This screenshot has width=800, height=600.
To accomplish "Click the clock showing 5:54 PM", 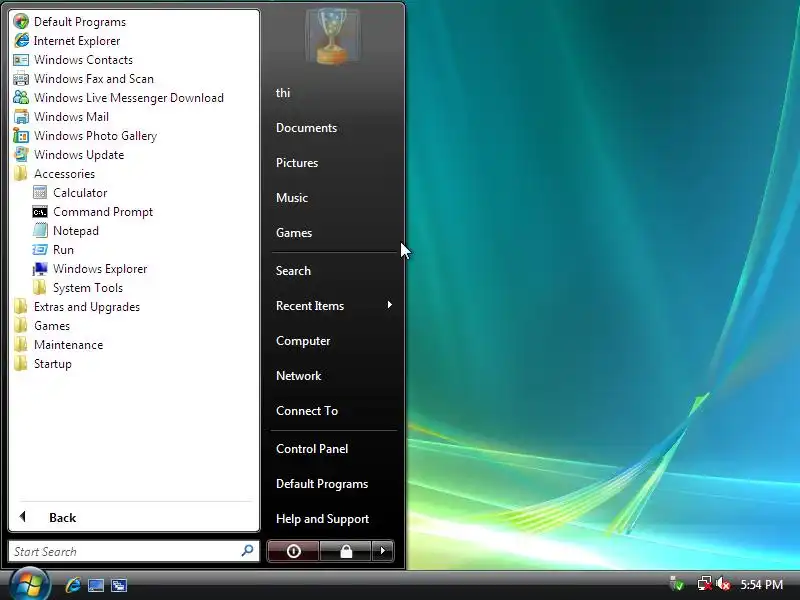I will tap(762, 584).
